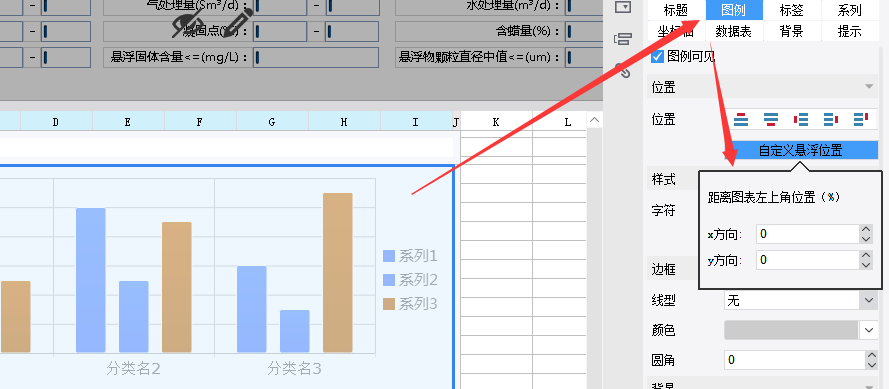Open the widget settings sidebar icon with dropdown box
889x389 pixels.
click(623, 7)
